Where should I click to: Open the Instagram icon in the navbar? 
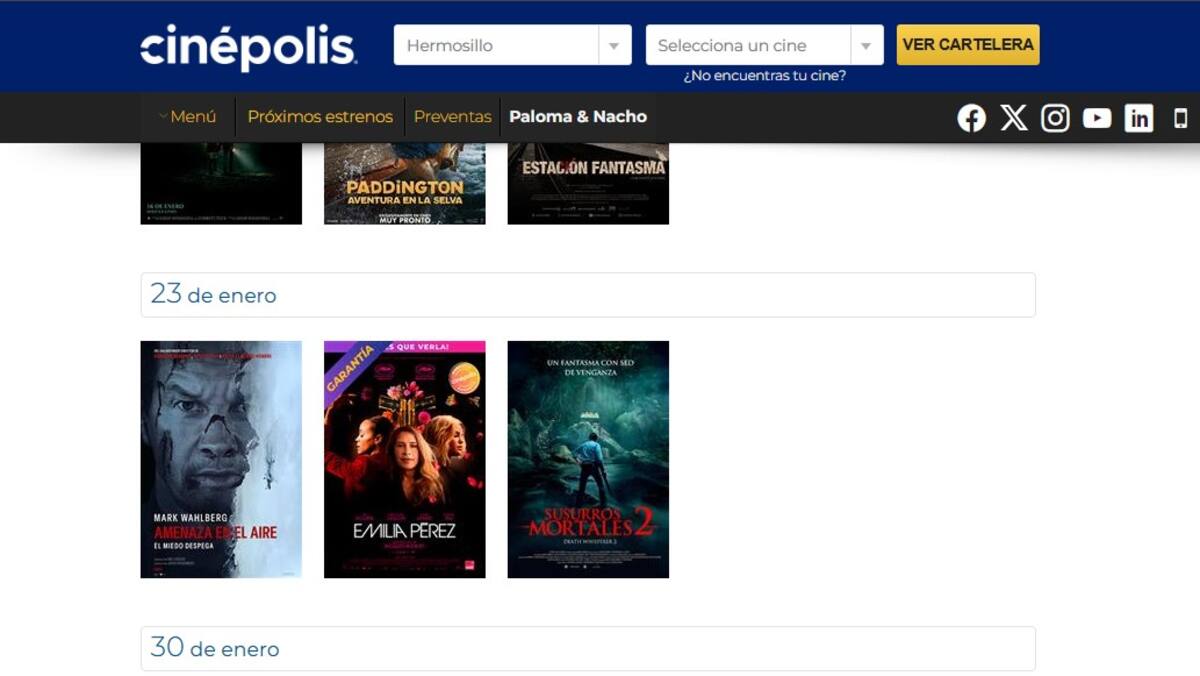(x=1055, y=118)
